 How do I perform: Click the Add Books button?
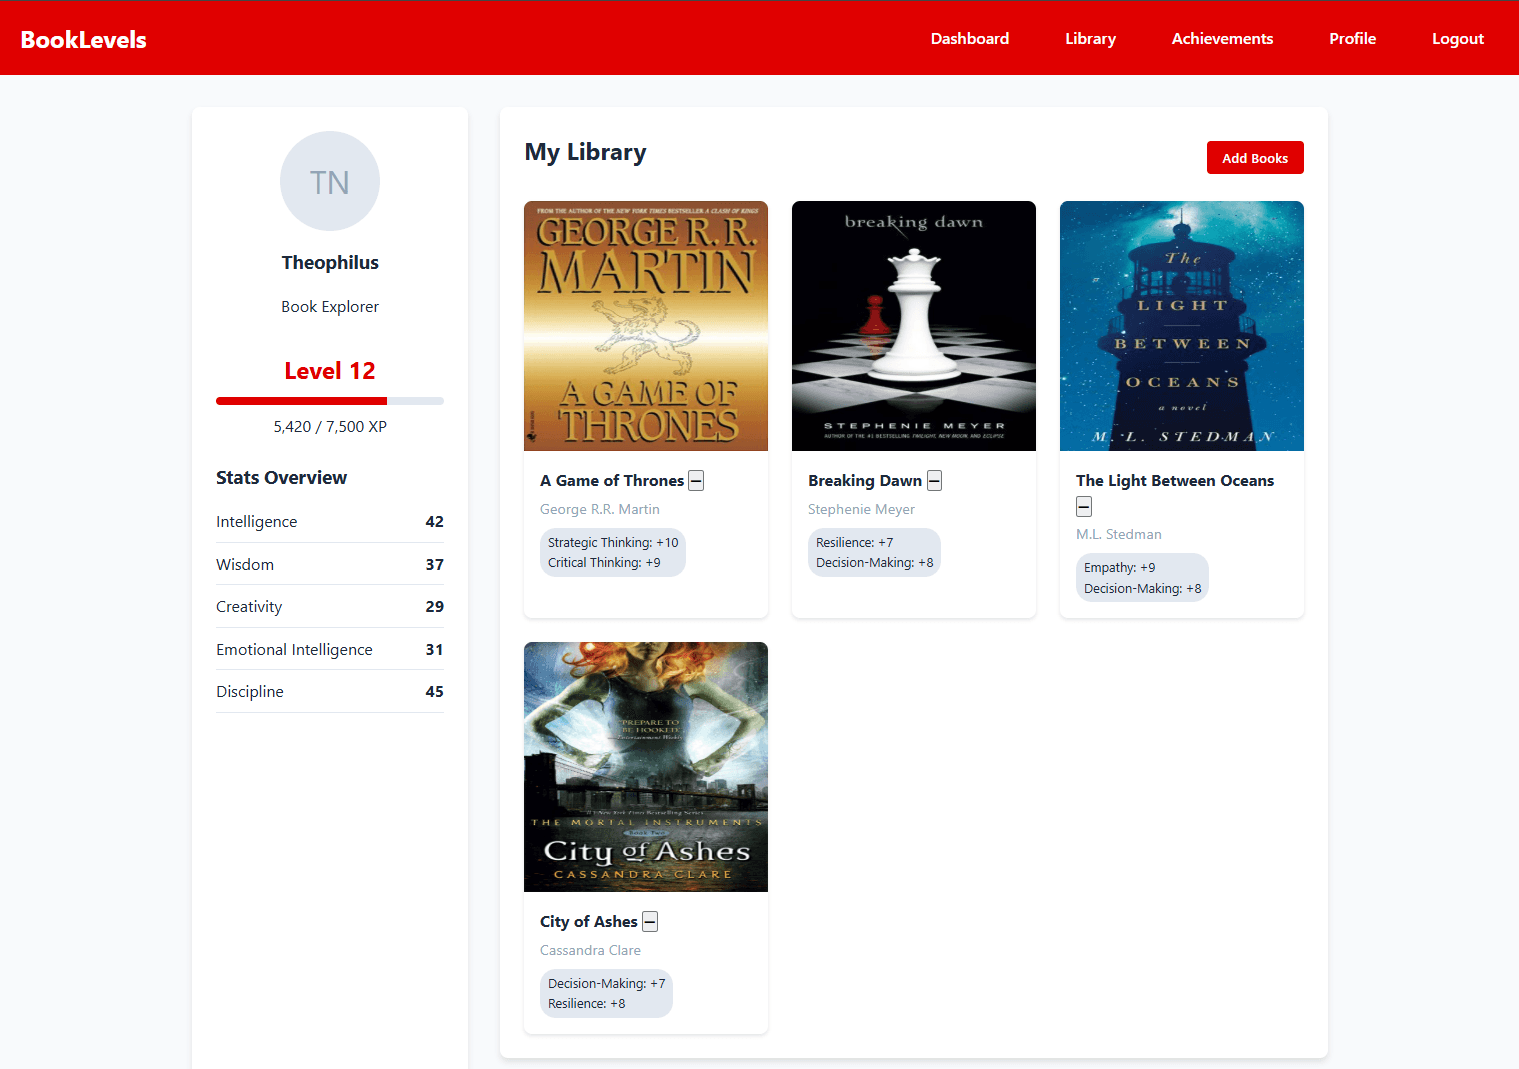click(x=1255, y=158)
